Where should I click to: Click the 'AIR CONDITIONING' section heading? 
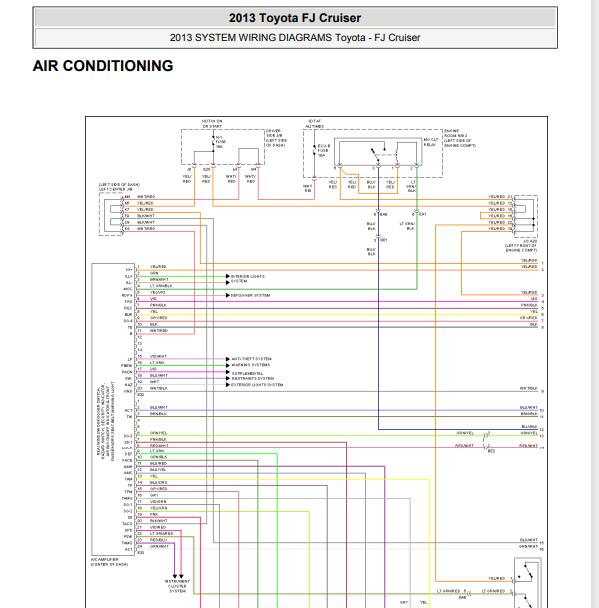103,66
